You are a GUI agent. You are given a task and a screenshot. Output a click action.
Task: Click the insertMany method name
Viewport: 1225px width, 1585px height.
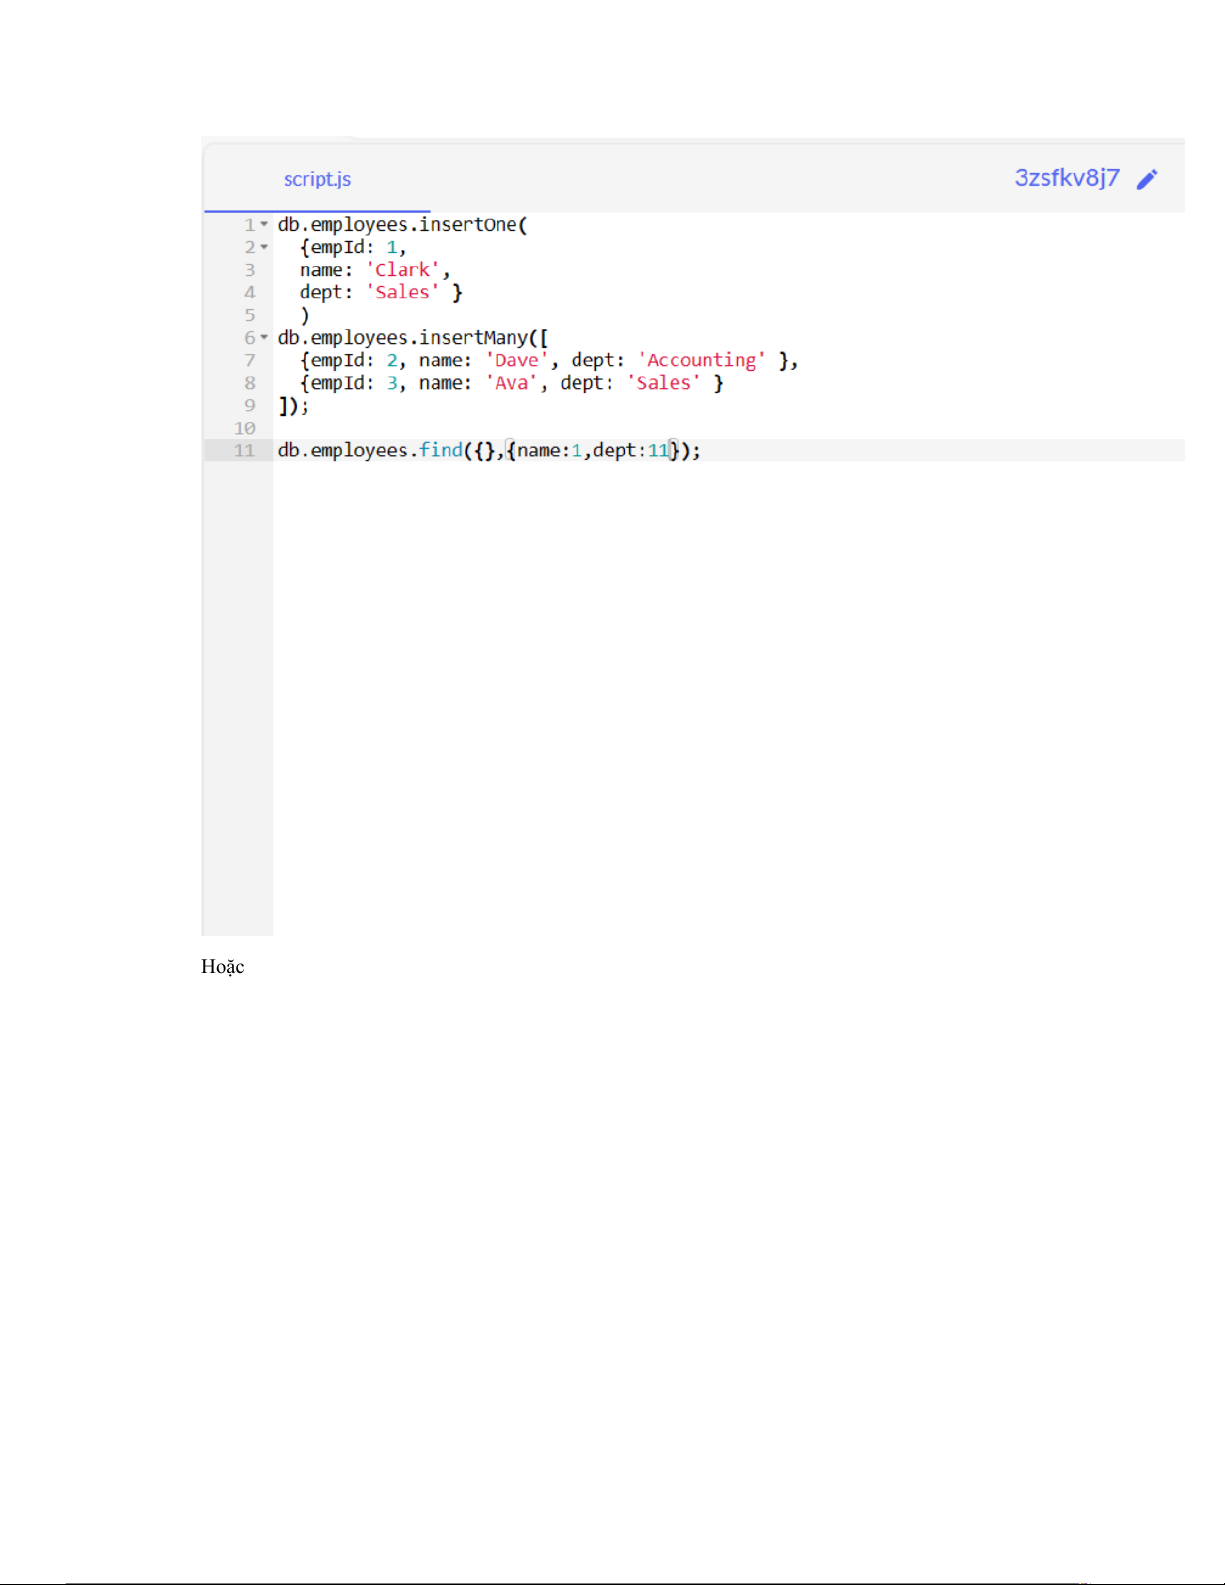click(472, 338)
